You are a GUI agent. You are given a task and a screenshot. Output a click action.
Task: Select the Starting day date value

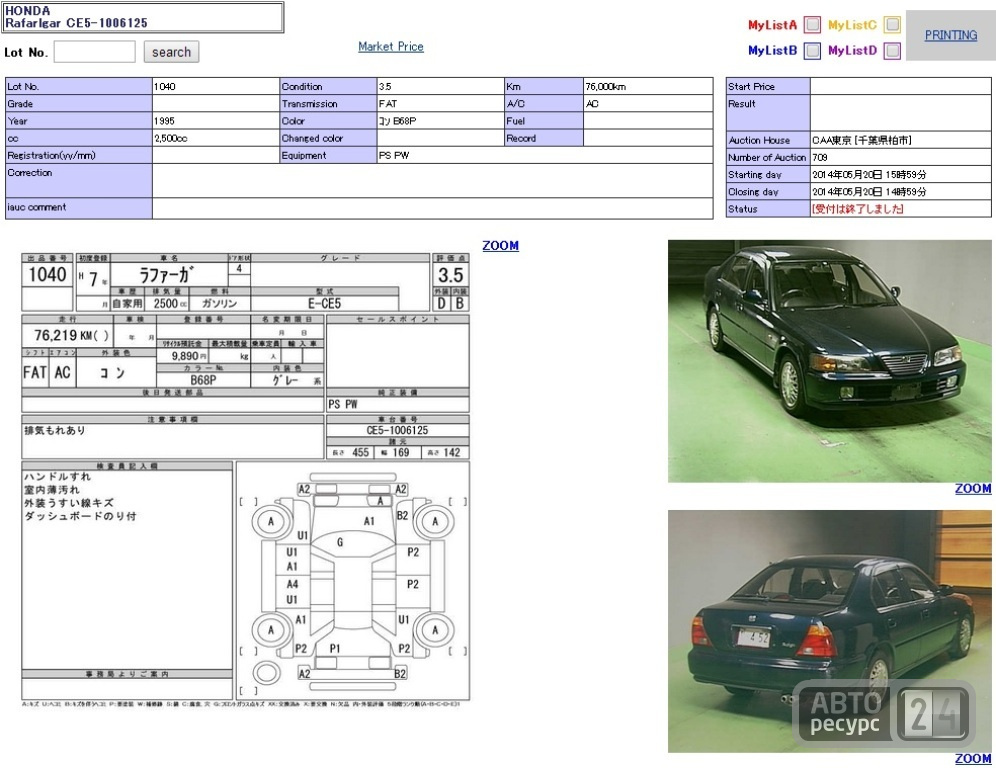tap(869, 174)
